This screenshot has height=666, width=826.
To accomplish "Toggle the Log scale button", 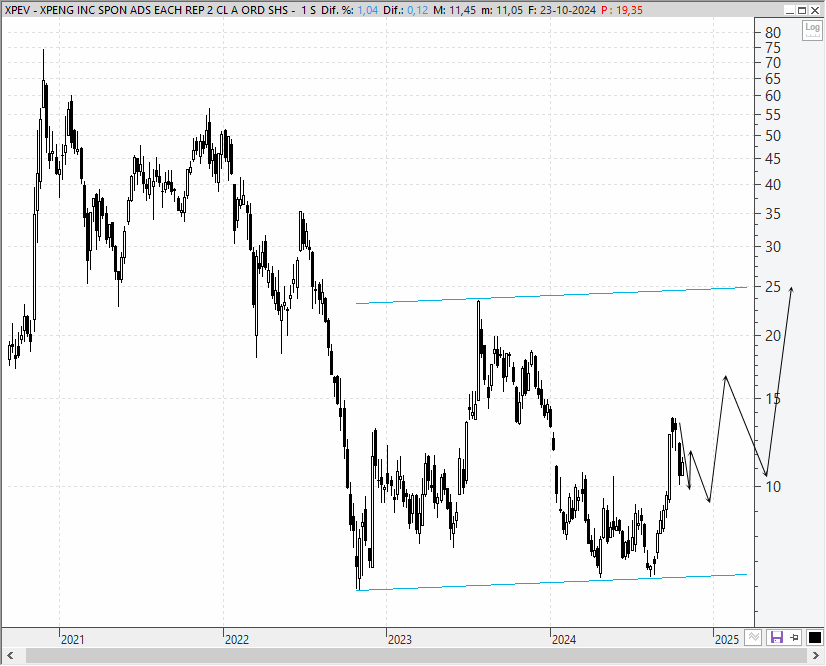I will [x=812, y=30].
